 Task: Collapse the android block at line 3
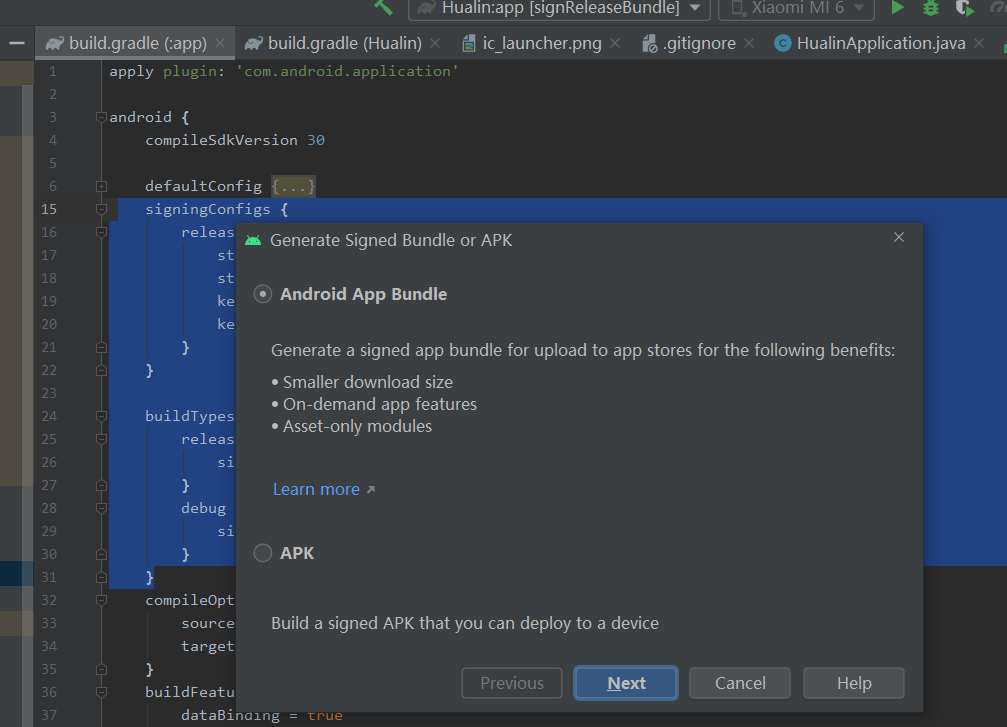101,117
